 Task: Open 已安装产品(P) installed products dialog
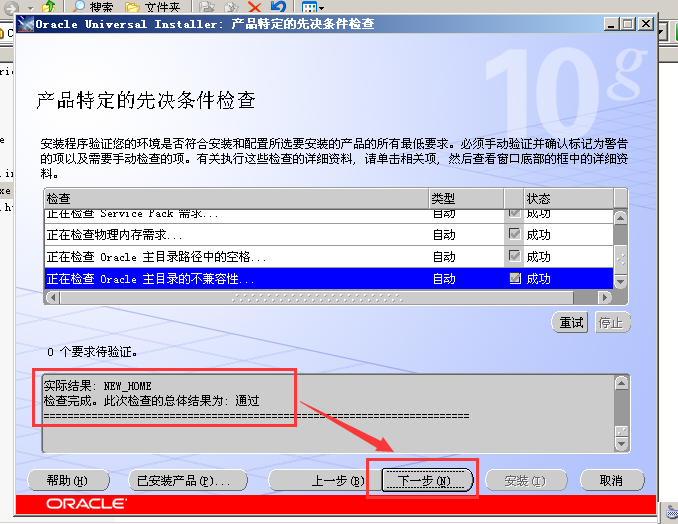[188, 480]
